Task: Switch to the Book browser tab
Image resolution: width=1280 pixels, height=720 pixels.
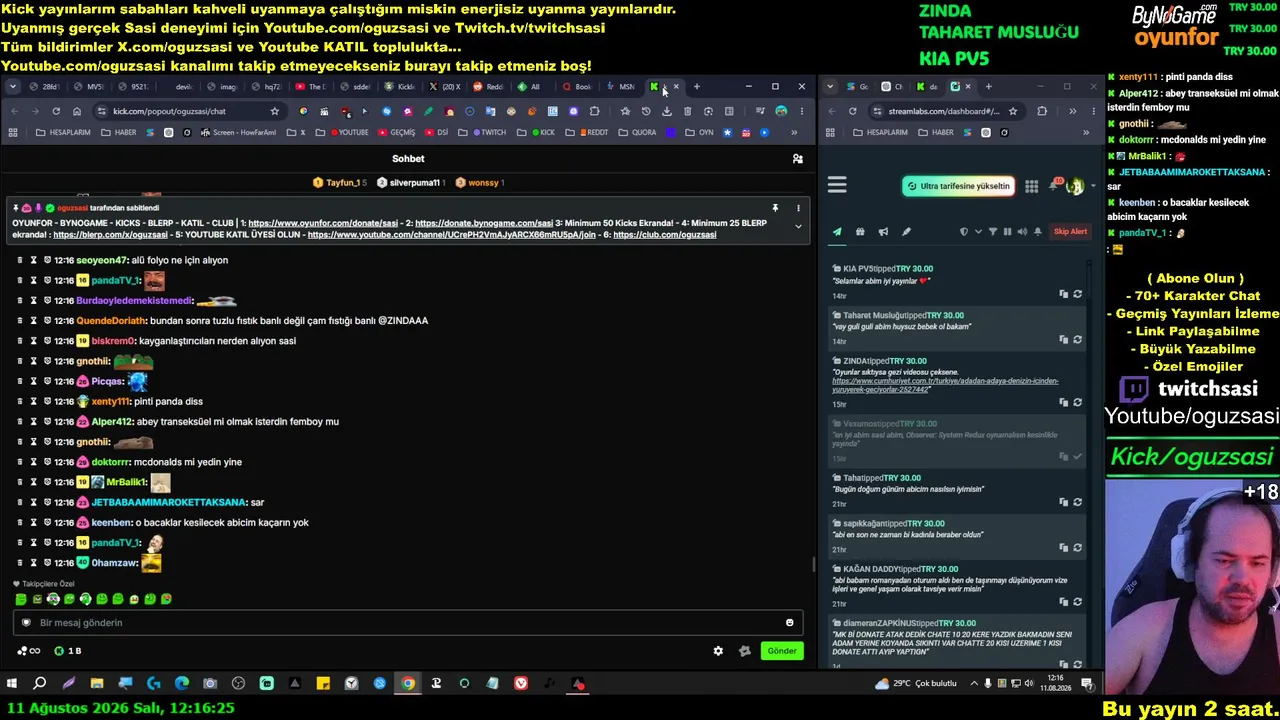Action: (x=577, y=87)
